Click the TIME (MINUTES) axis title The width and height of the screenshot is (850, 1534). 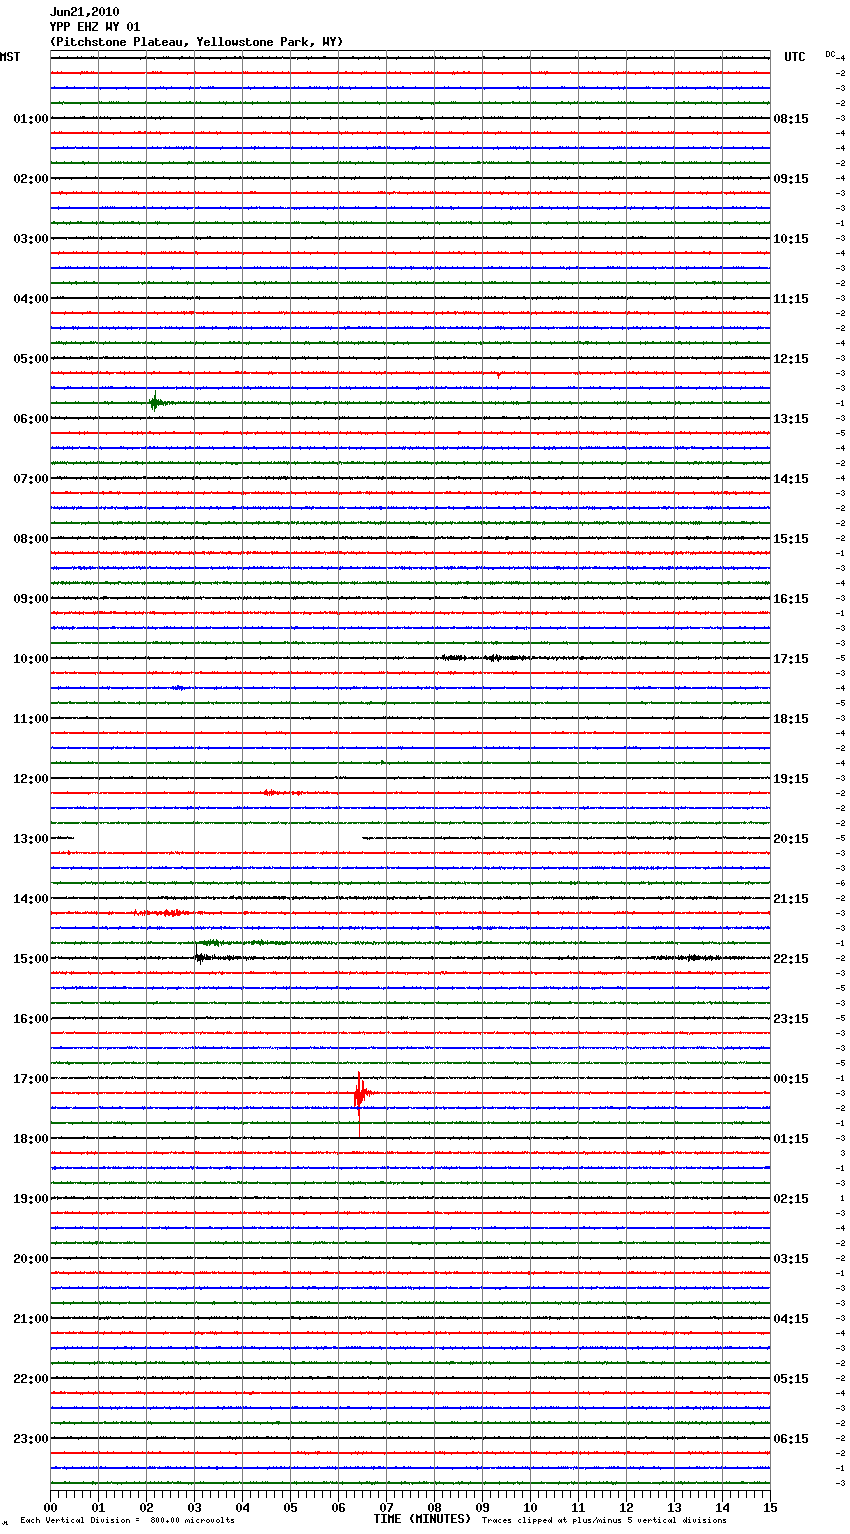[x=422, y=1519]
